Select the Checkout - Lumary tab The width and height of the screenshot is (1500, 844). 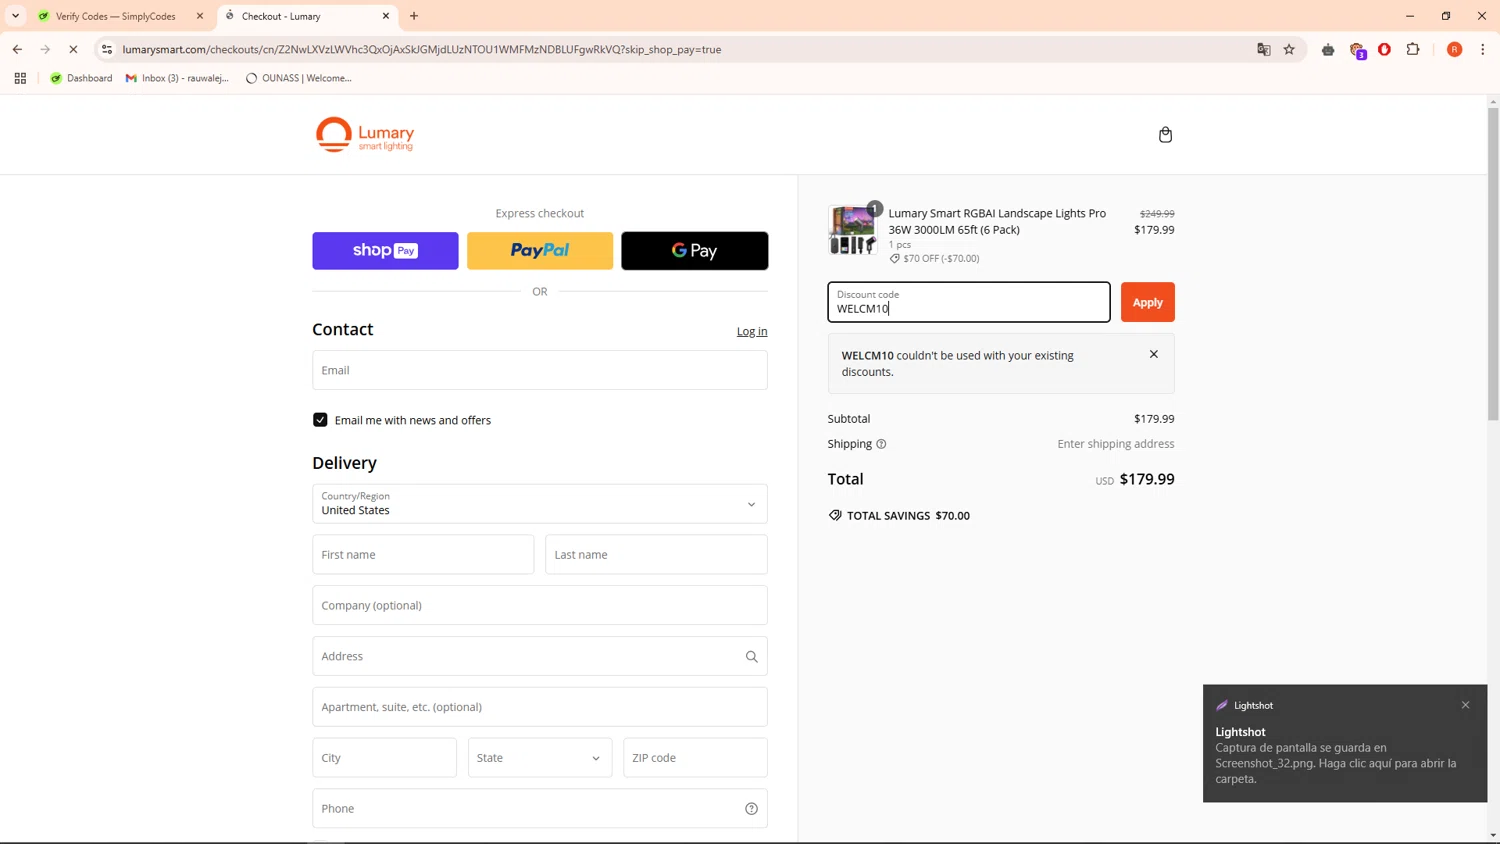coord(306,16)
